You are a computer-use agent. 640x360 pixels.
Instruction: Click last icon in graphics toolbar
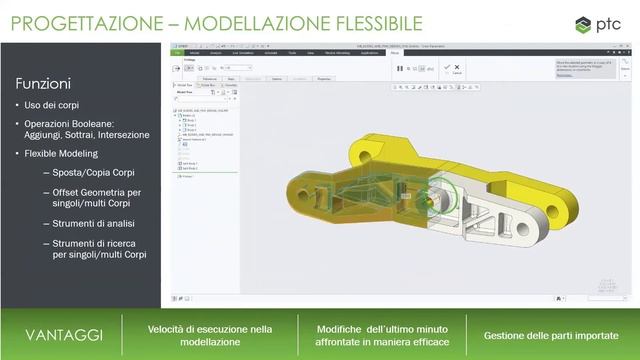tap(476, 87)
